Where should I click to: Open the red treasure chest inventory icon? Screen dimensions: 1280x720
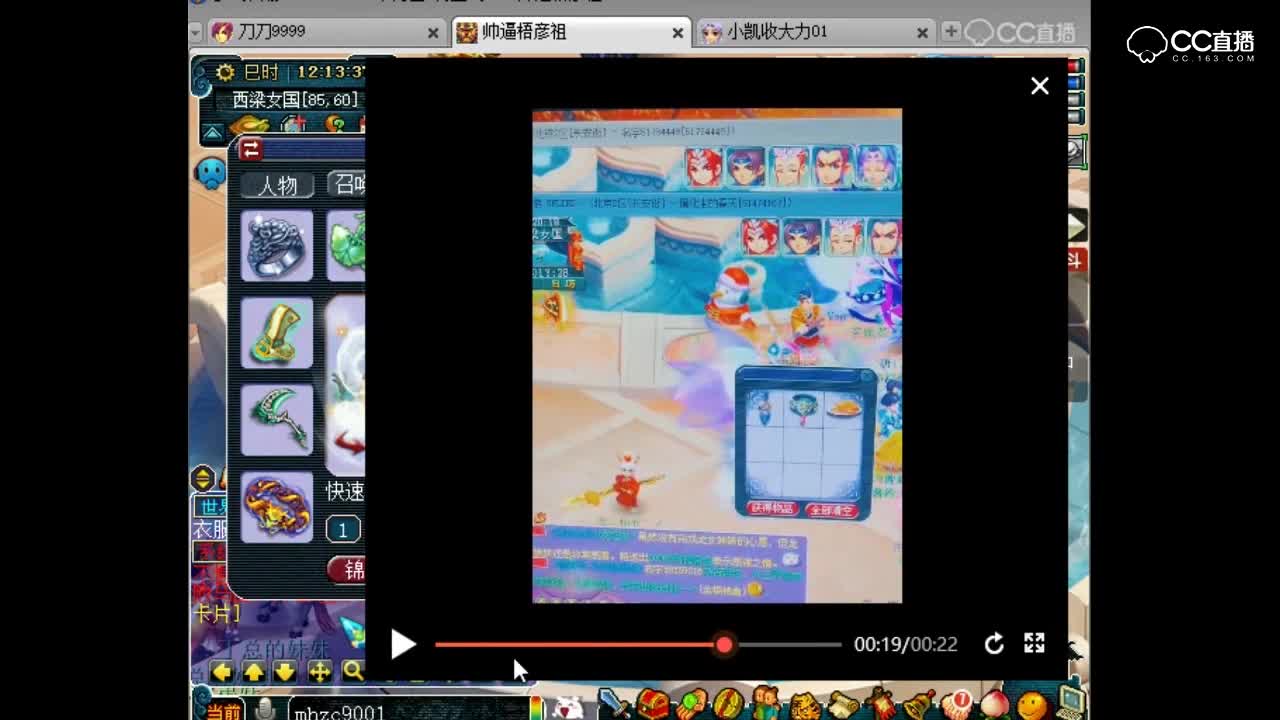click(653, 704)
